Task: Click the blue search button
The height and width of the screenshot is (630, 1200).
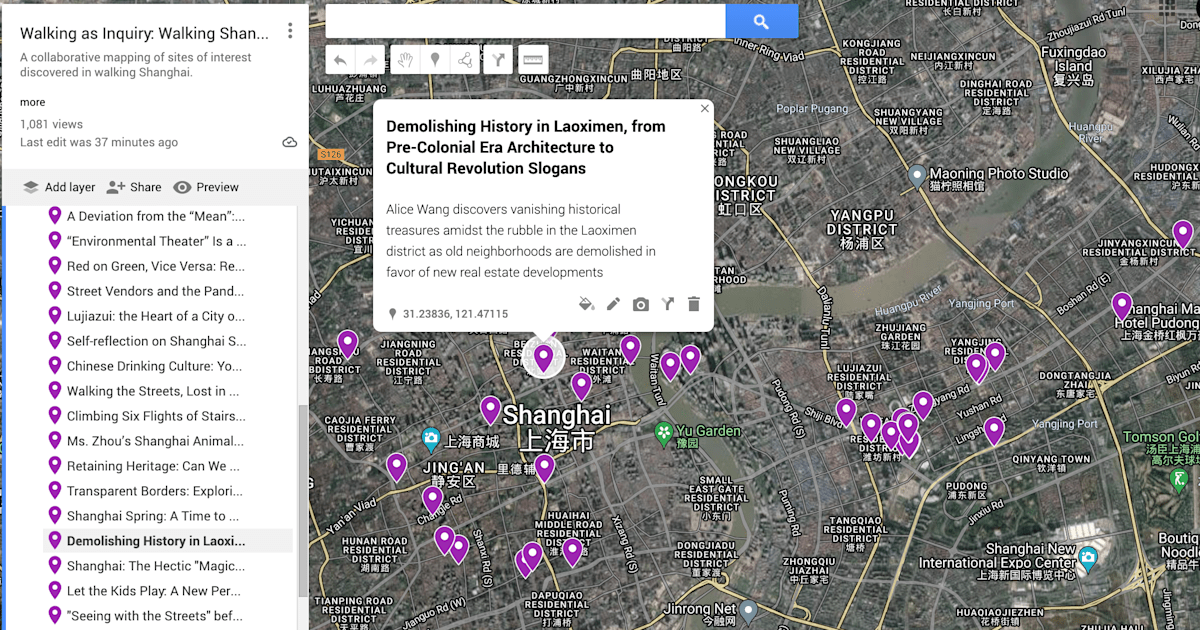Action: pyautogui.click(x=761, y=21)
